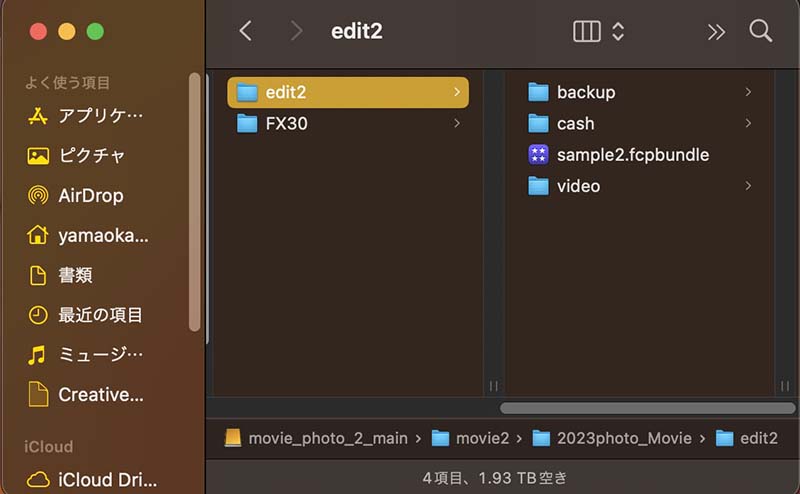Expand the video folder chevron
The width and height of the screenshot is (800, 494).
click(748, 186)
